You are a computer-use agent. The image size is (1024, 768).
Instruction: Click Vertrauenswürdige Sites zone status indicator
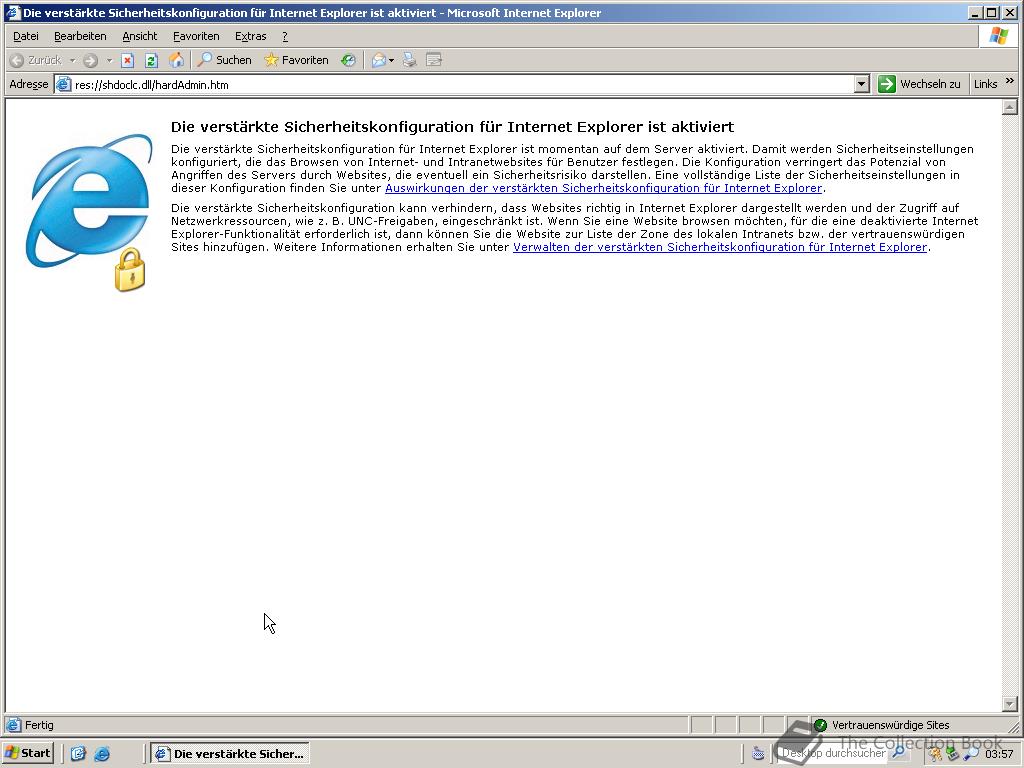882,726
